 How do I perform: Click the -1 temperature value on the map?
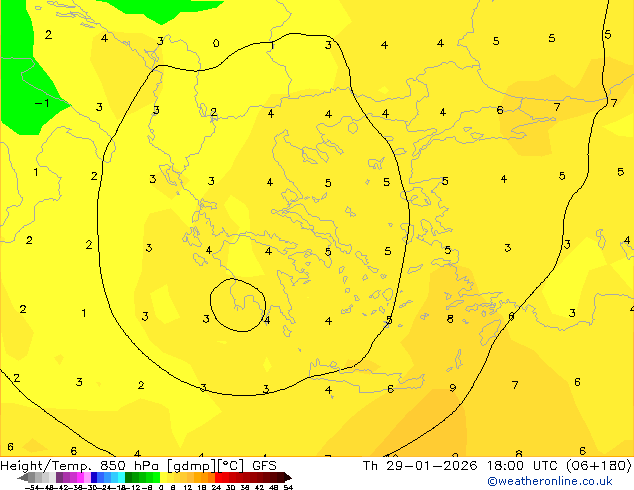(x=42, y=103)
